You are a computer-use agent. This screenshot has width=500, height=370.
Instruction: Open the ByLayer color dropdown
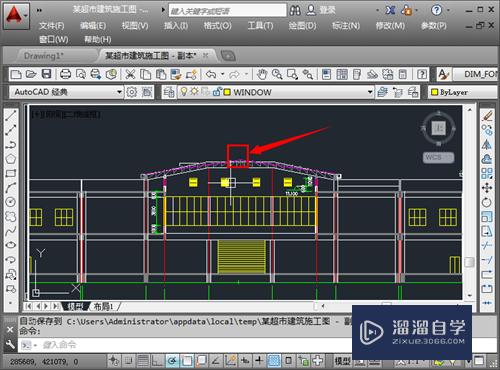pos(464,92)
